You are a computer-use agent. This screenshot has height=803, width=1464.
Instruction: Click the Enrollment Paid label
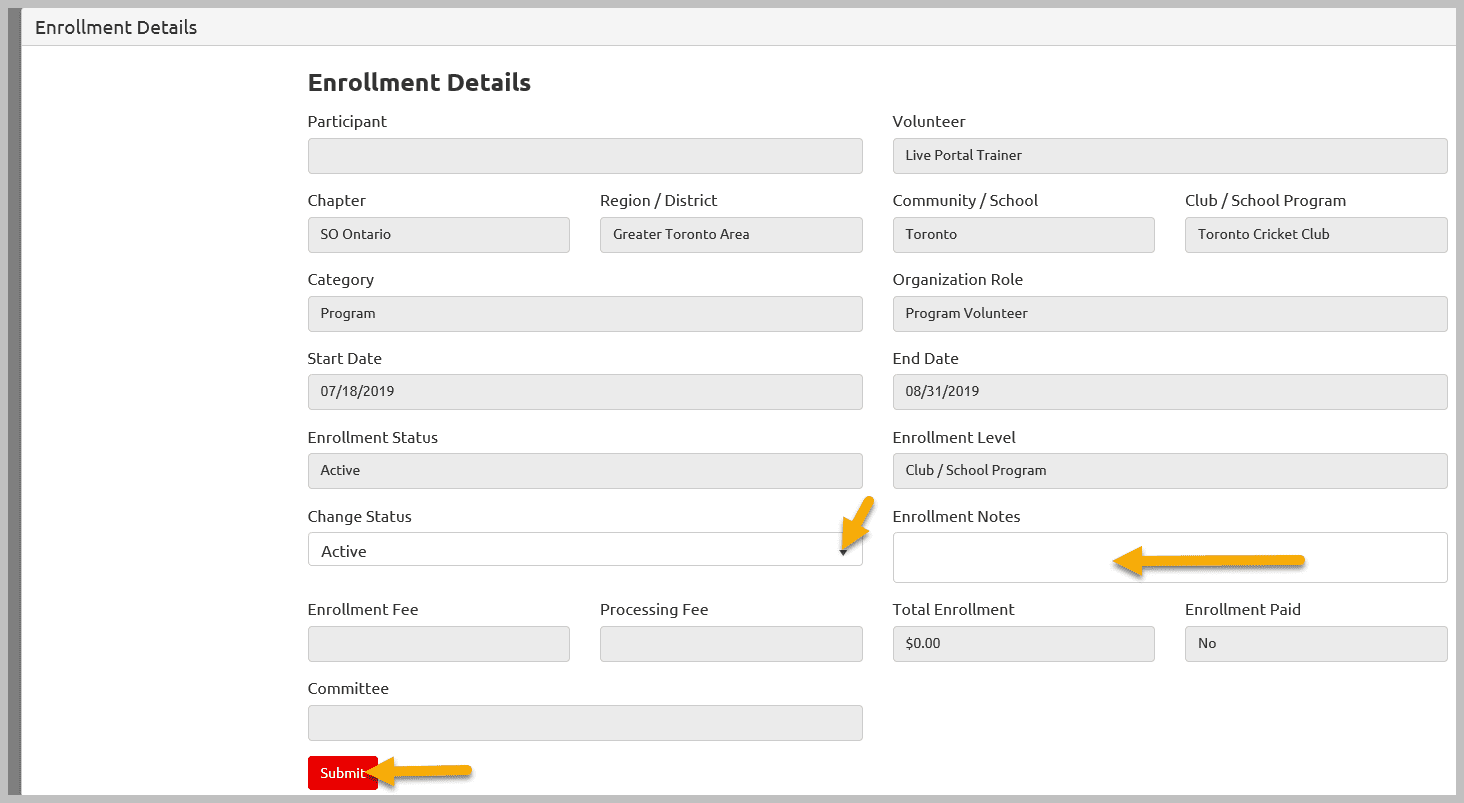click(1243, 610)
